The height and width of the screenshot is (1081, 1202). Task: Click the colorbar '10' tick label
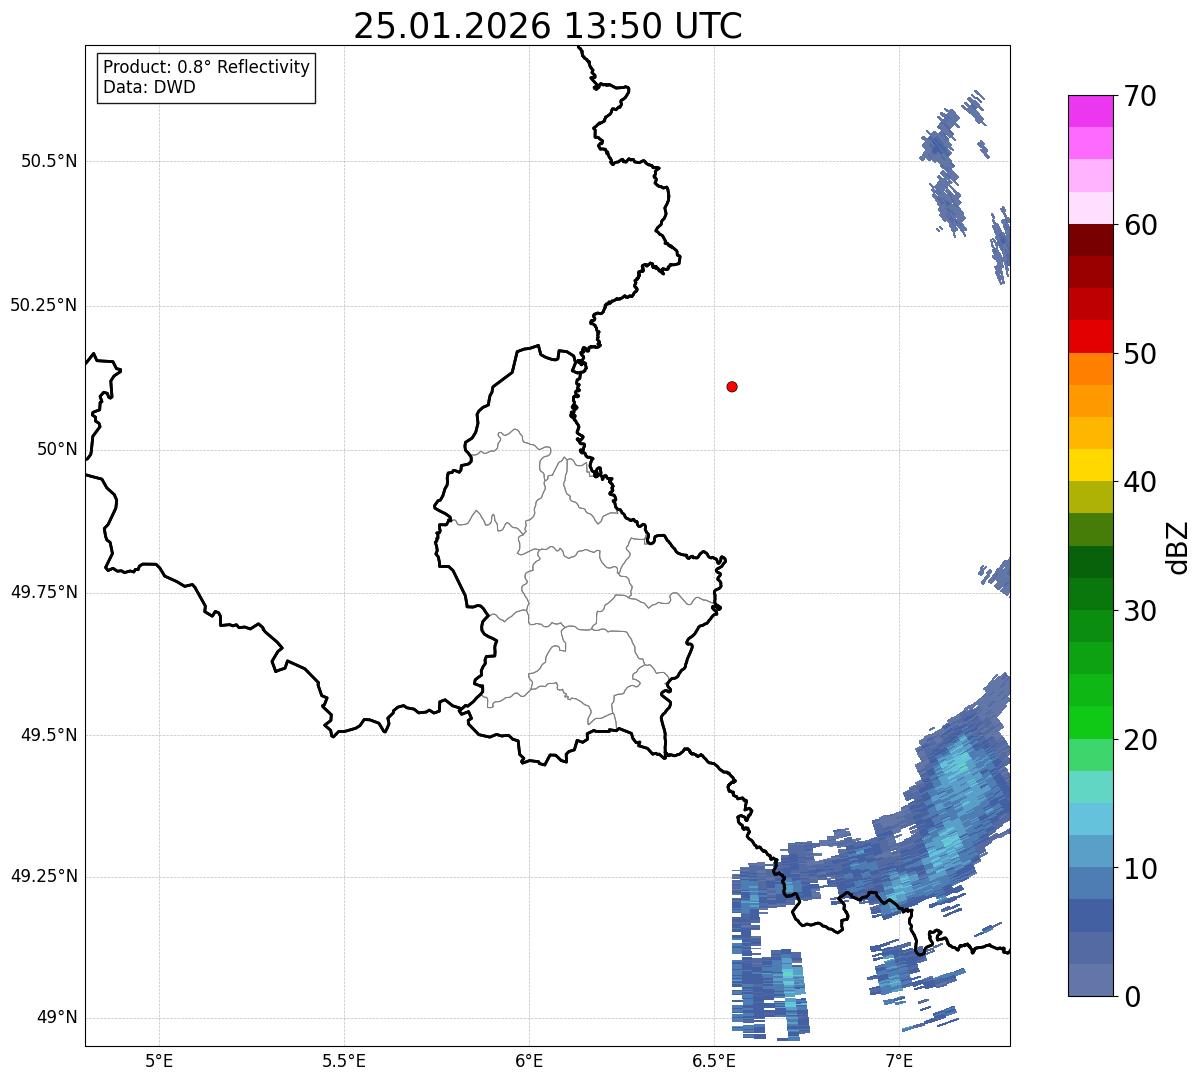(x=1140, y=869)
